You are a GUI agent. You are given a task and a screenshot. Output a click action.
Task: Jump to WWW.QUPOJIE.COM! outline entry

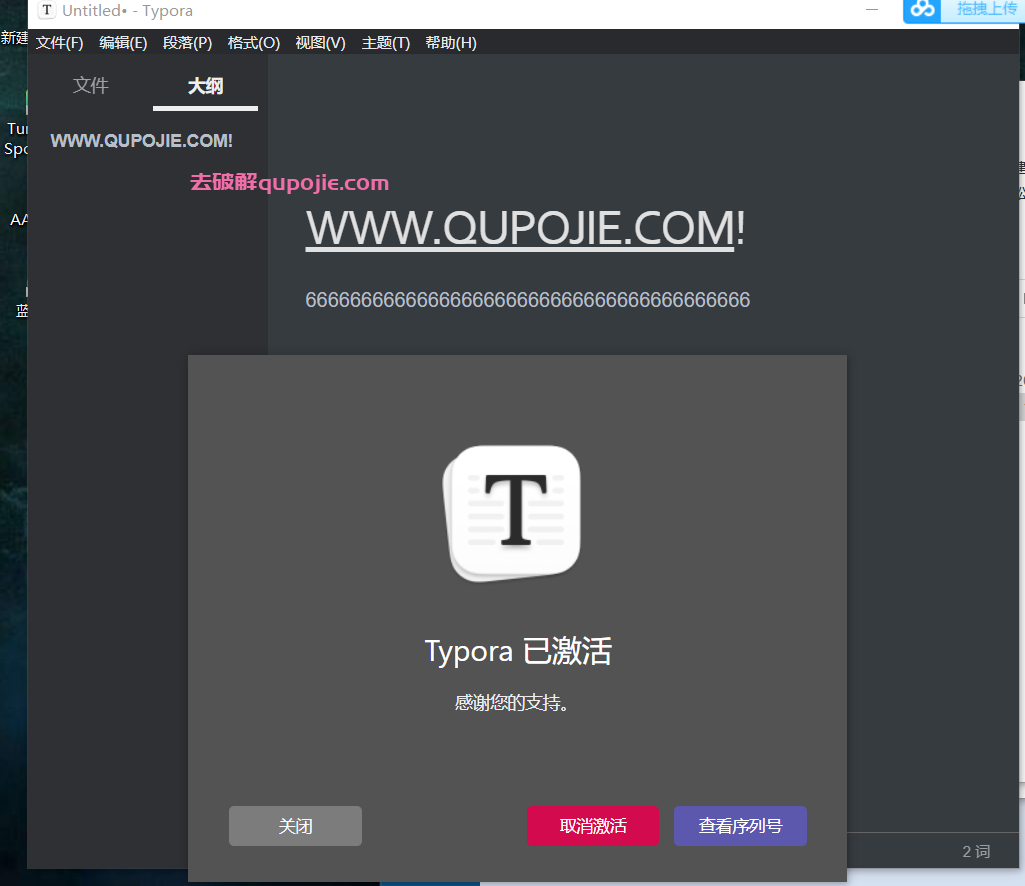[x=142, y=141]
